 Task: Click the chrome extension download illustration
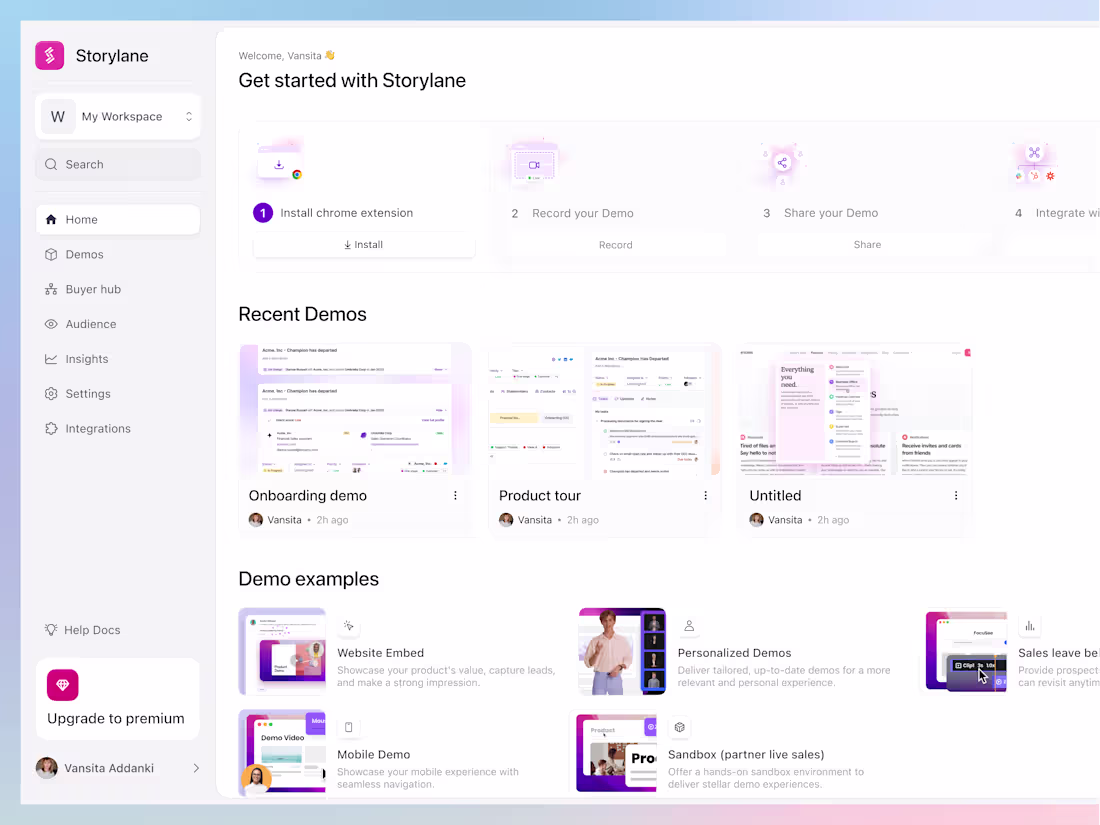point(280,163)
